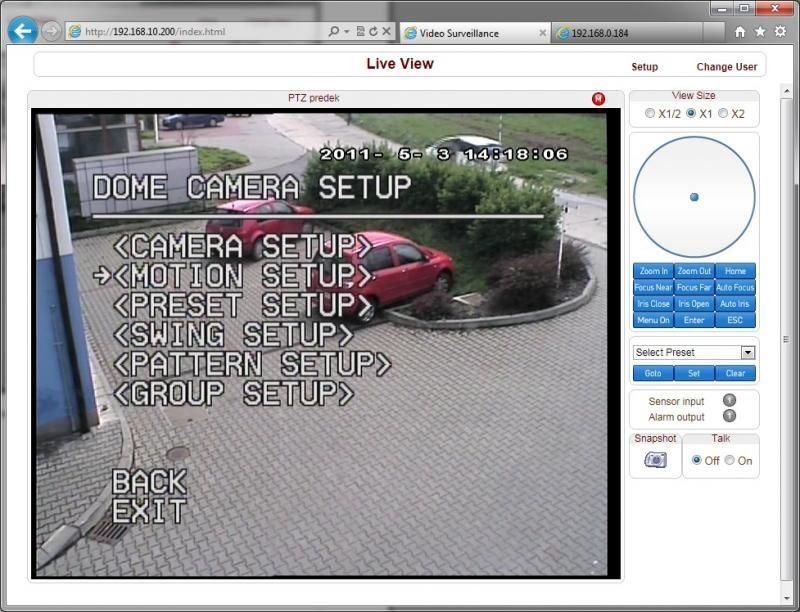Click the browser back arrow button
The image size is (800, 612).
pos(21,31)
